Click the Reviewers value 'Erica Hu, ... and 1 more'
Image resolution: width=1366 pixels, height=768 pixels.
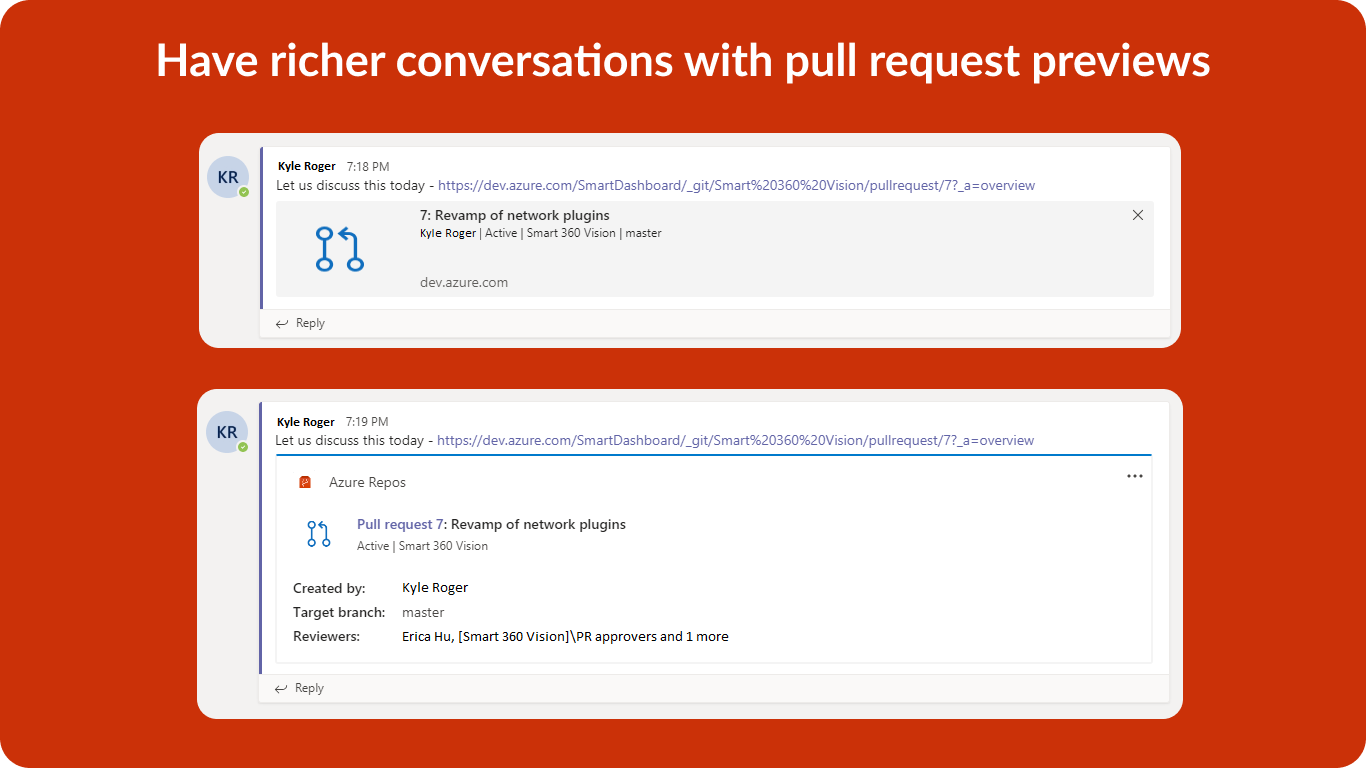[565, 636]
